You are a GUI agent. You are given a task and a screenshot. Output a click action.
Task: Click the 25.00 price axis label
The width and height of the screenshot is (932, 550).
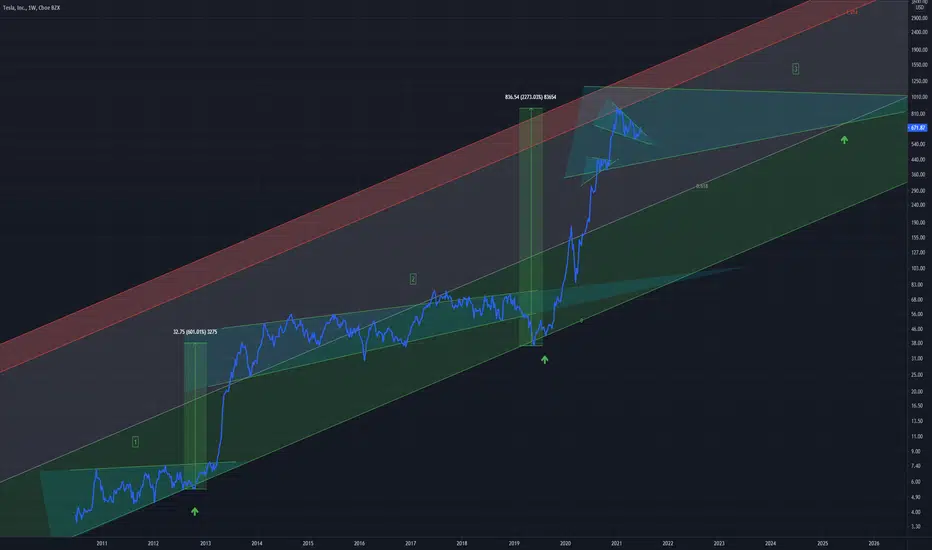click(x=917, y=375)
